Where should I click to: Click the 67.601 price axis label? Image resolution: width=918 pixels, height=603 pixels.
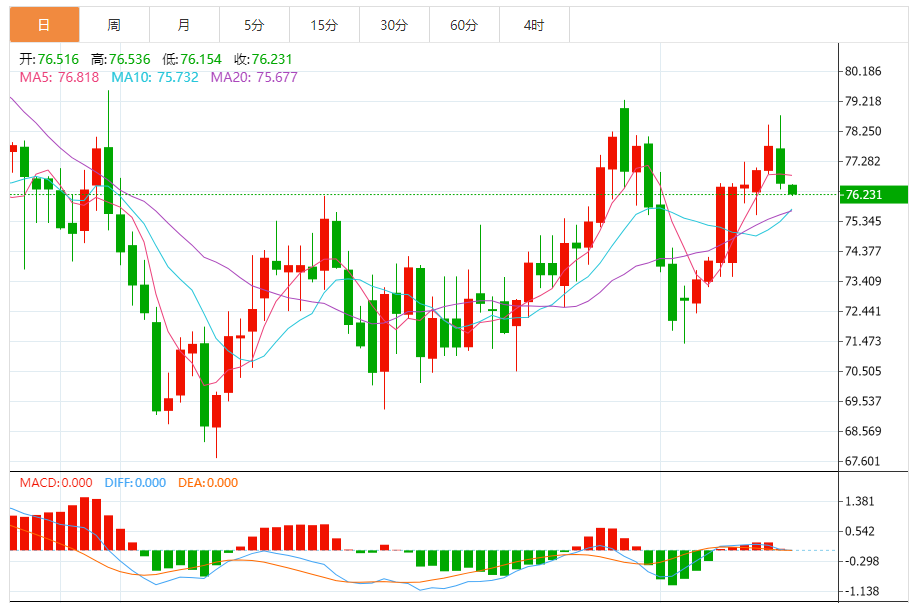pos(863,461)
